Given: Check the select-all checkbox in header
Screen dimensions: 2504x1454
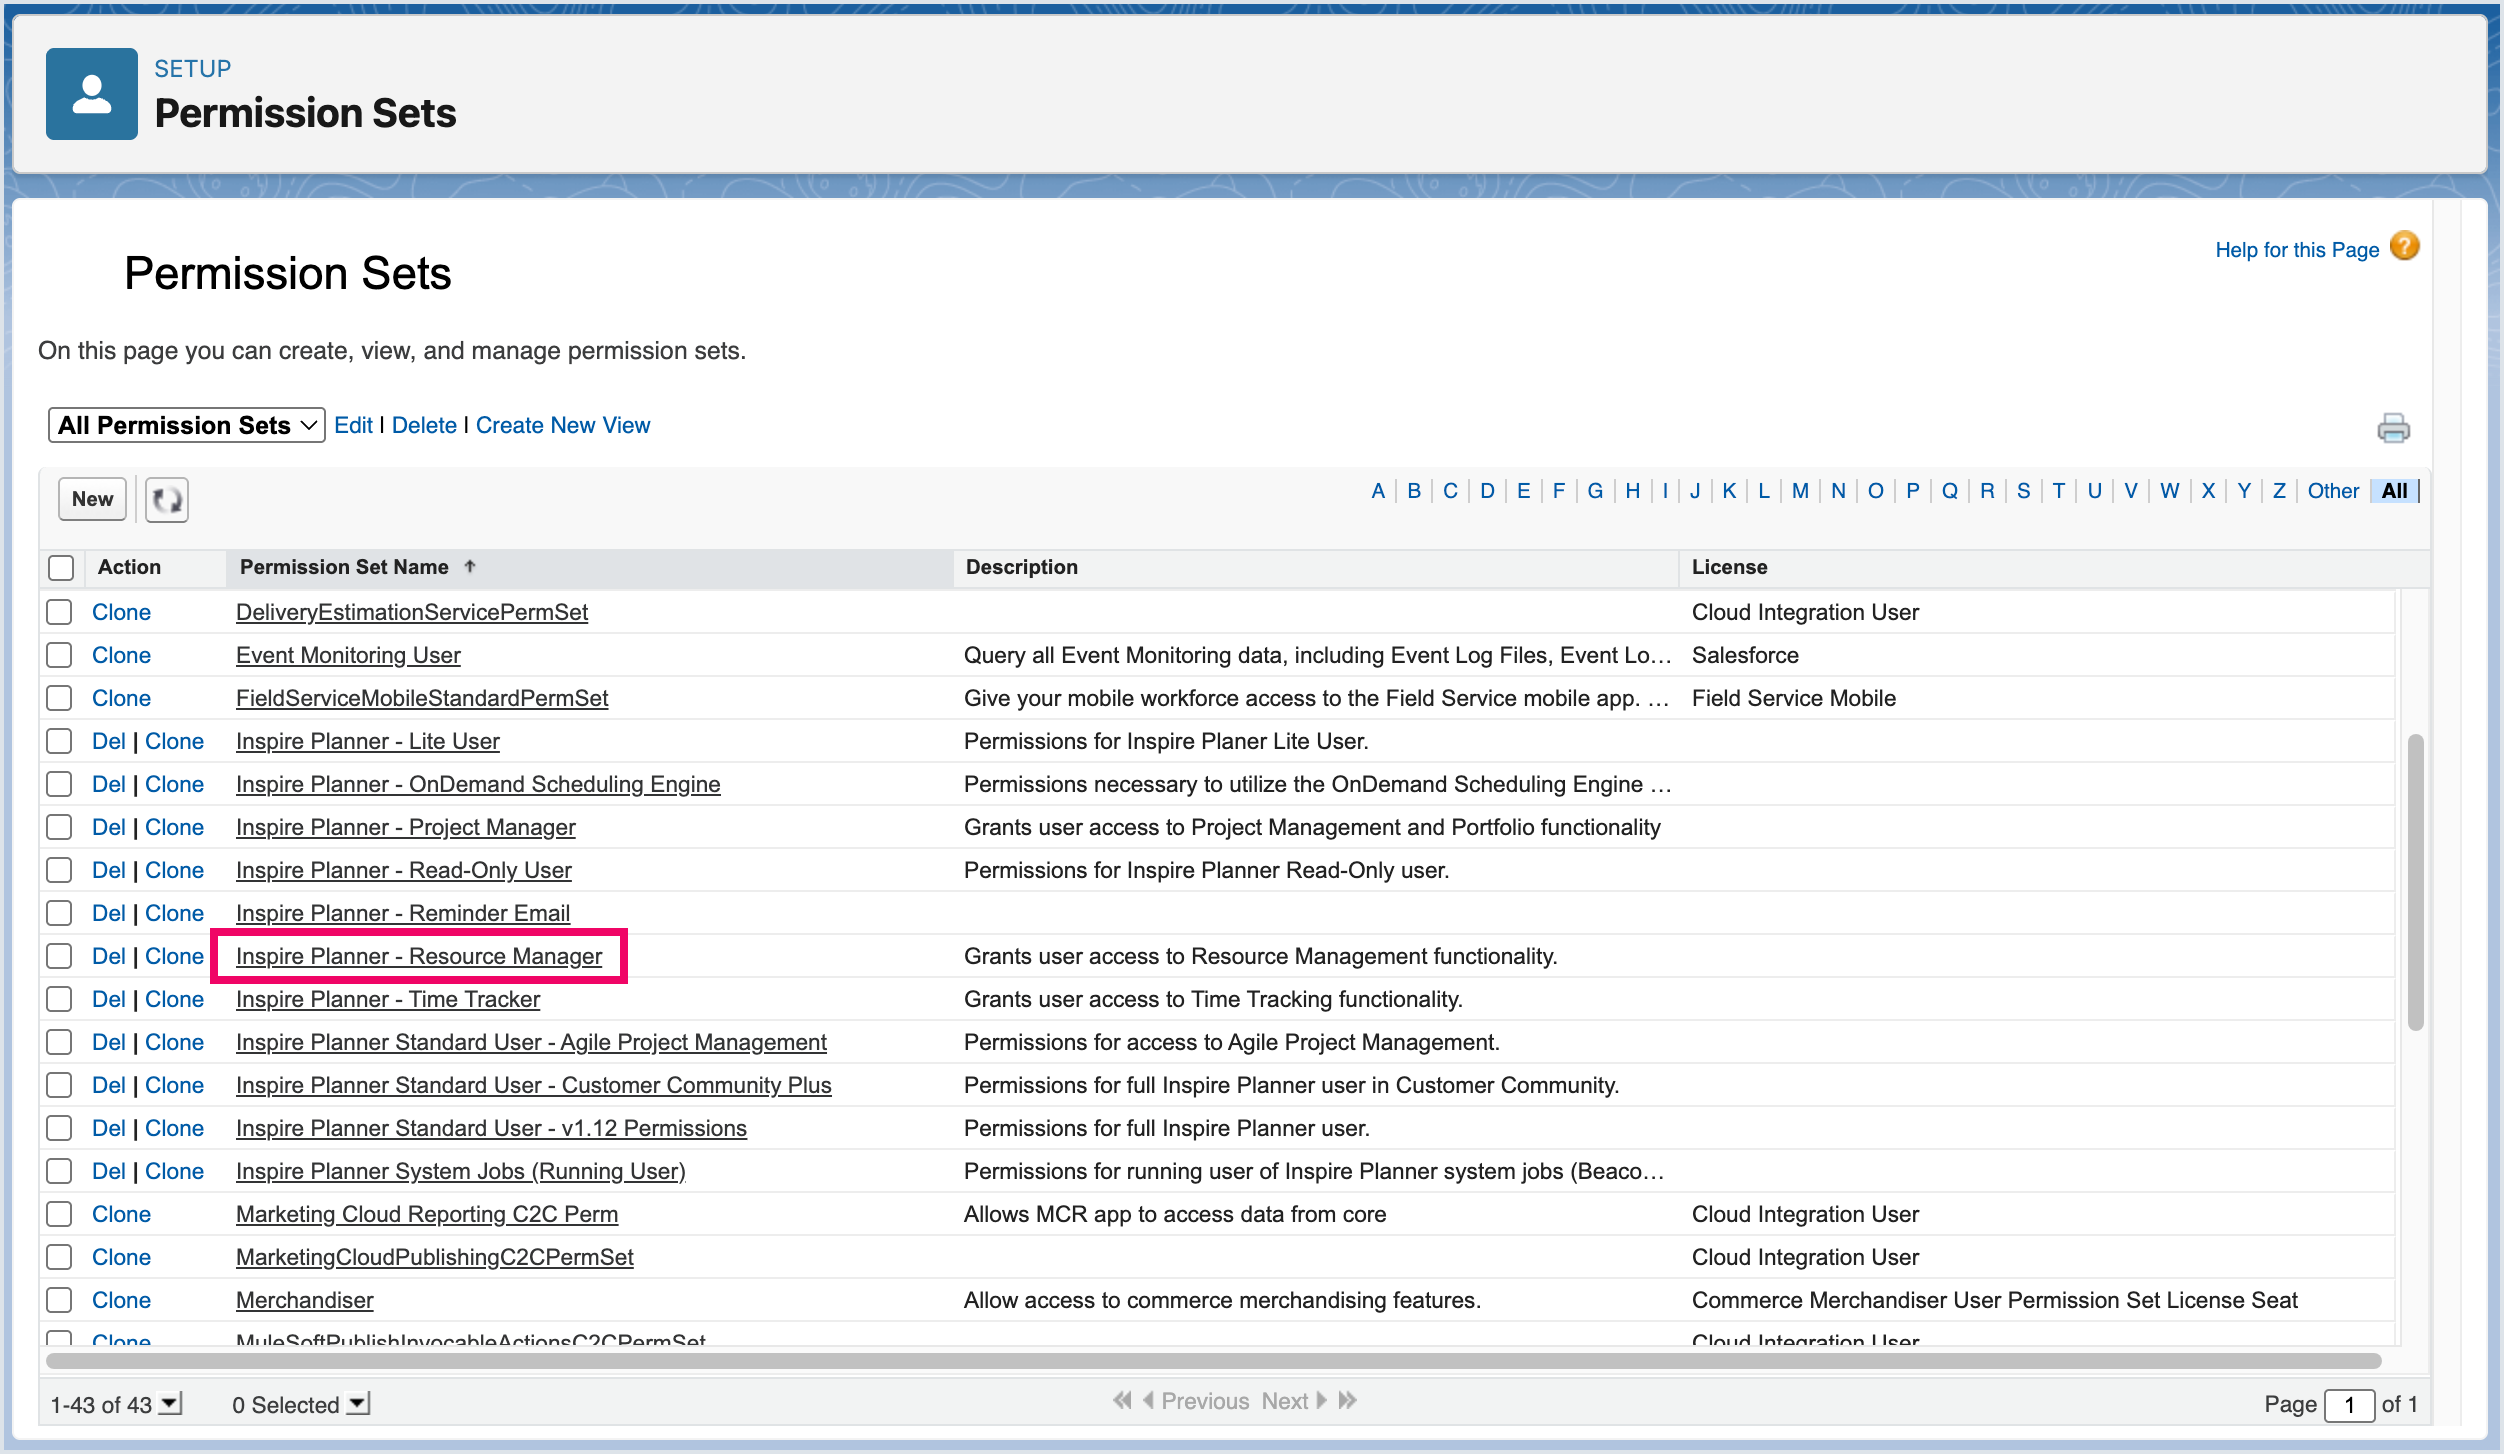Looking at the screenshot, I should pyautogui.click(x=61, y=567).
